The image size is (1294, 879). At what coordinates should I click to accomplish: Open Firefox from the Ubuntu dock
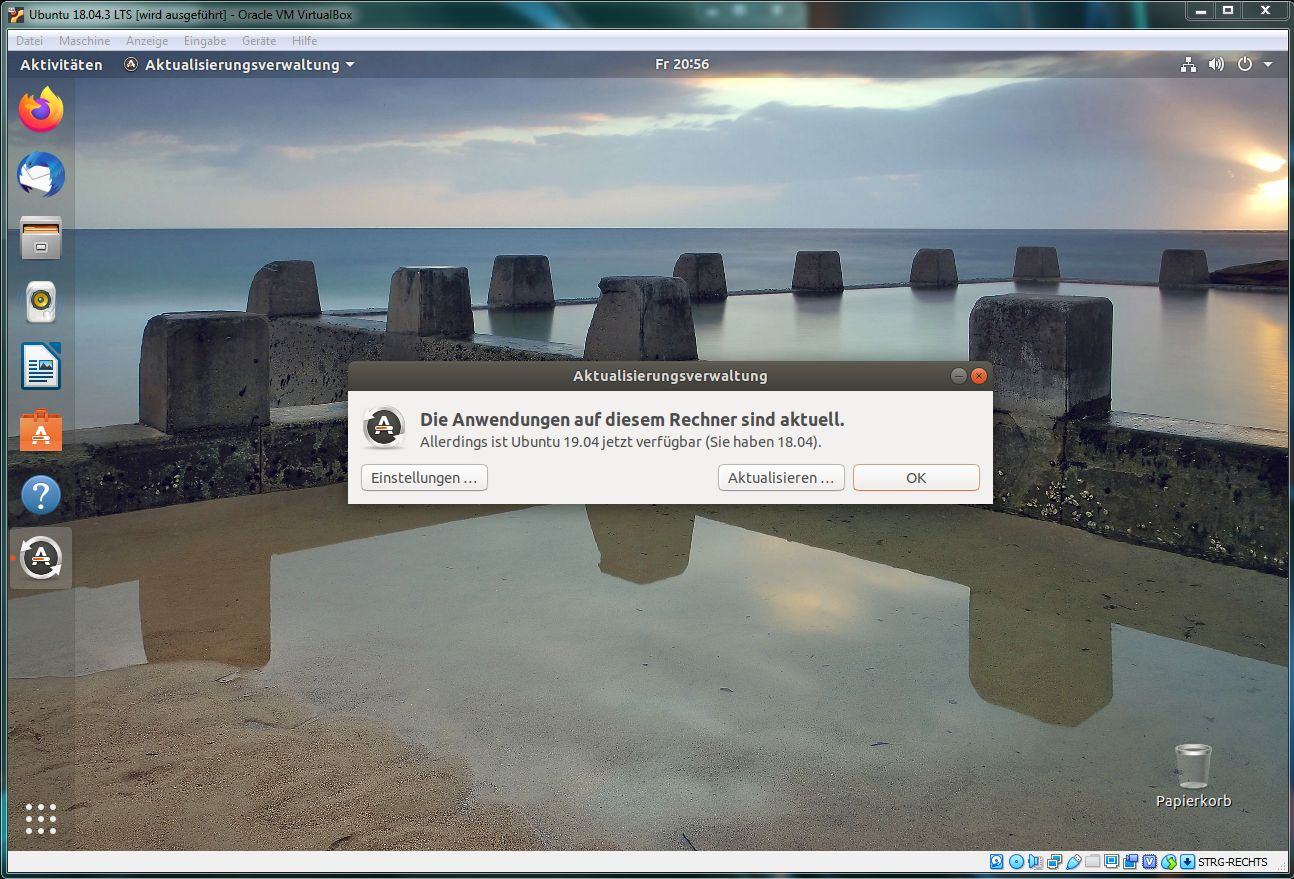(x=41, y=110)
